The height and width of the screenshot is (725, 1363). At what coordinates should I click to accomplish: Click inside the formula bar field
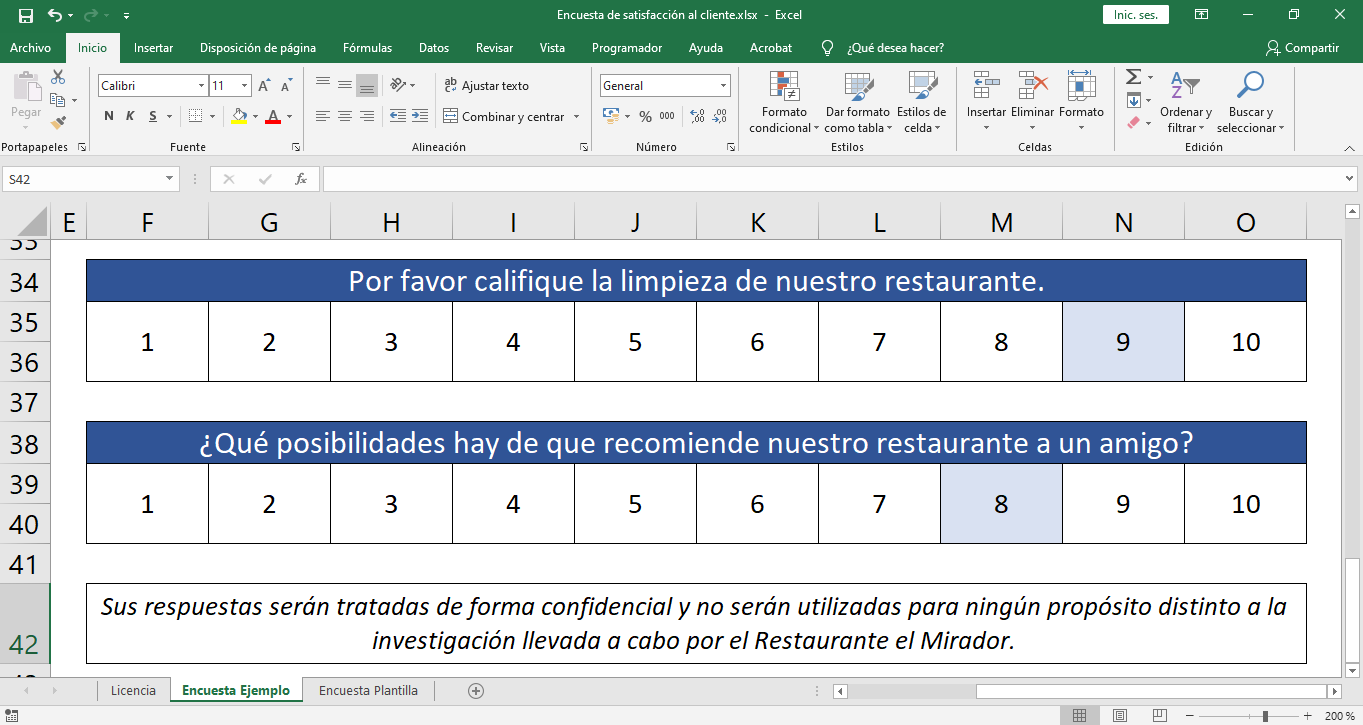pyautogui.click(x=830, y=179)
